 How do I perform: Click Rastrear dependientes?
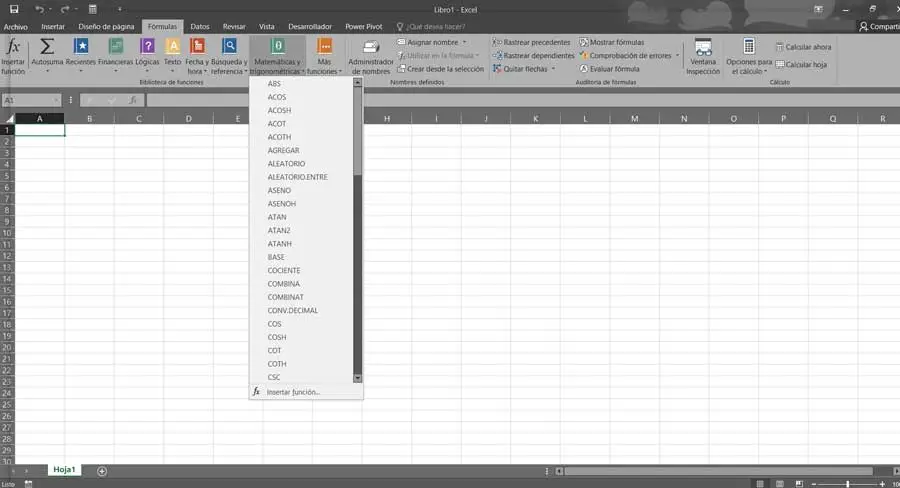click(533, 56)
